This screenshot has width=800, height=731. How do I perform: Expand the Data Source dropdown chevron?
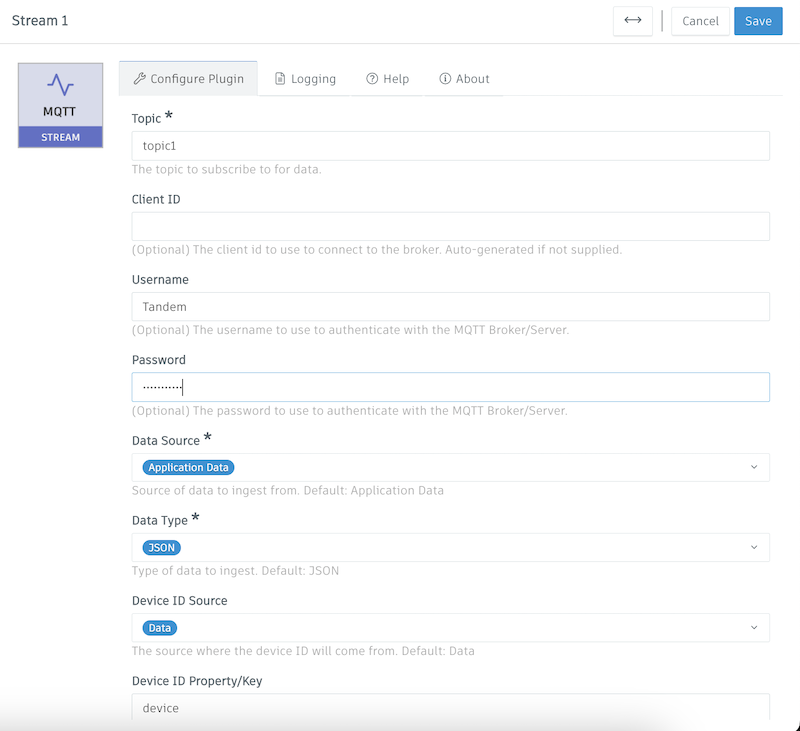coord(754,467)
